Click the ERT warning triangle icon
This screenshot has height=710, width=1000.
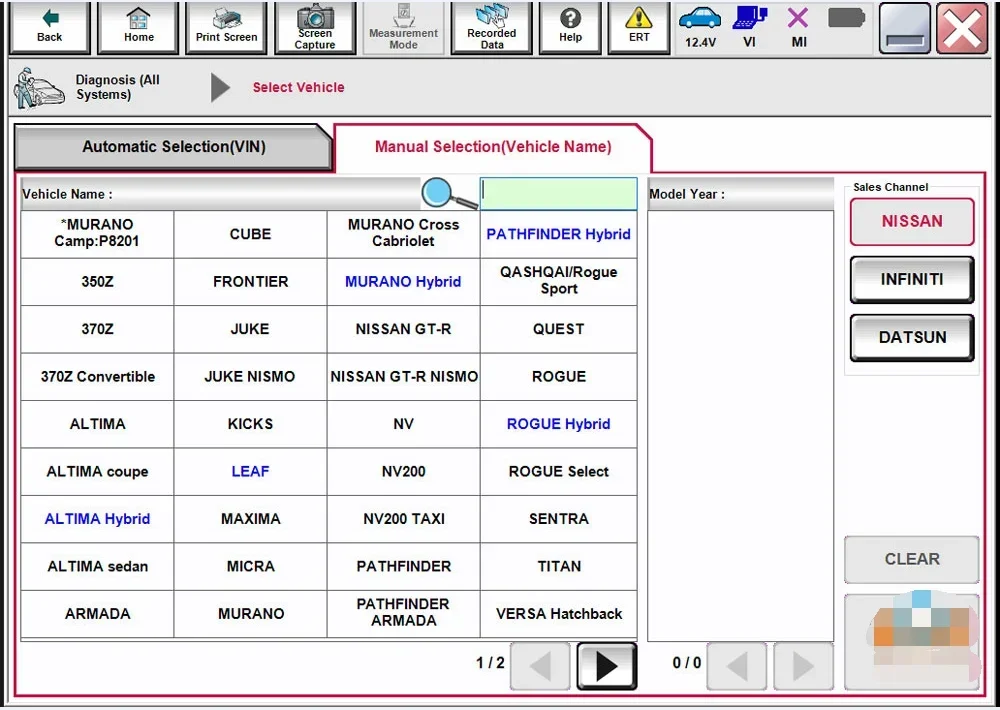[x=639, y=27]
